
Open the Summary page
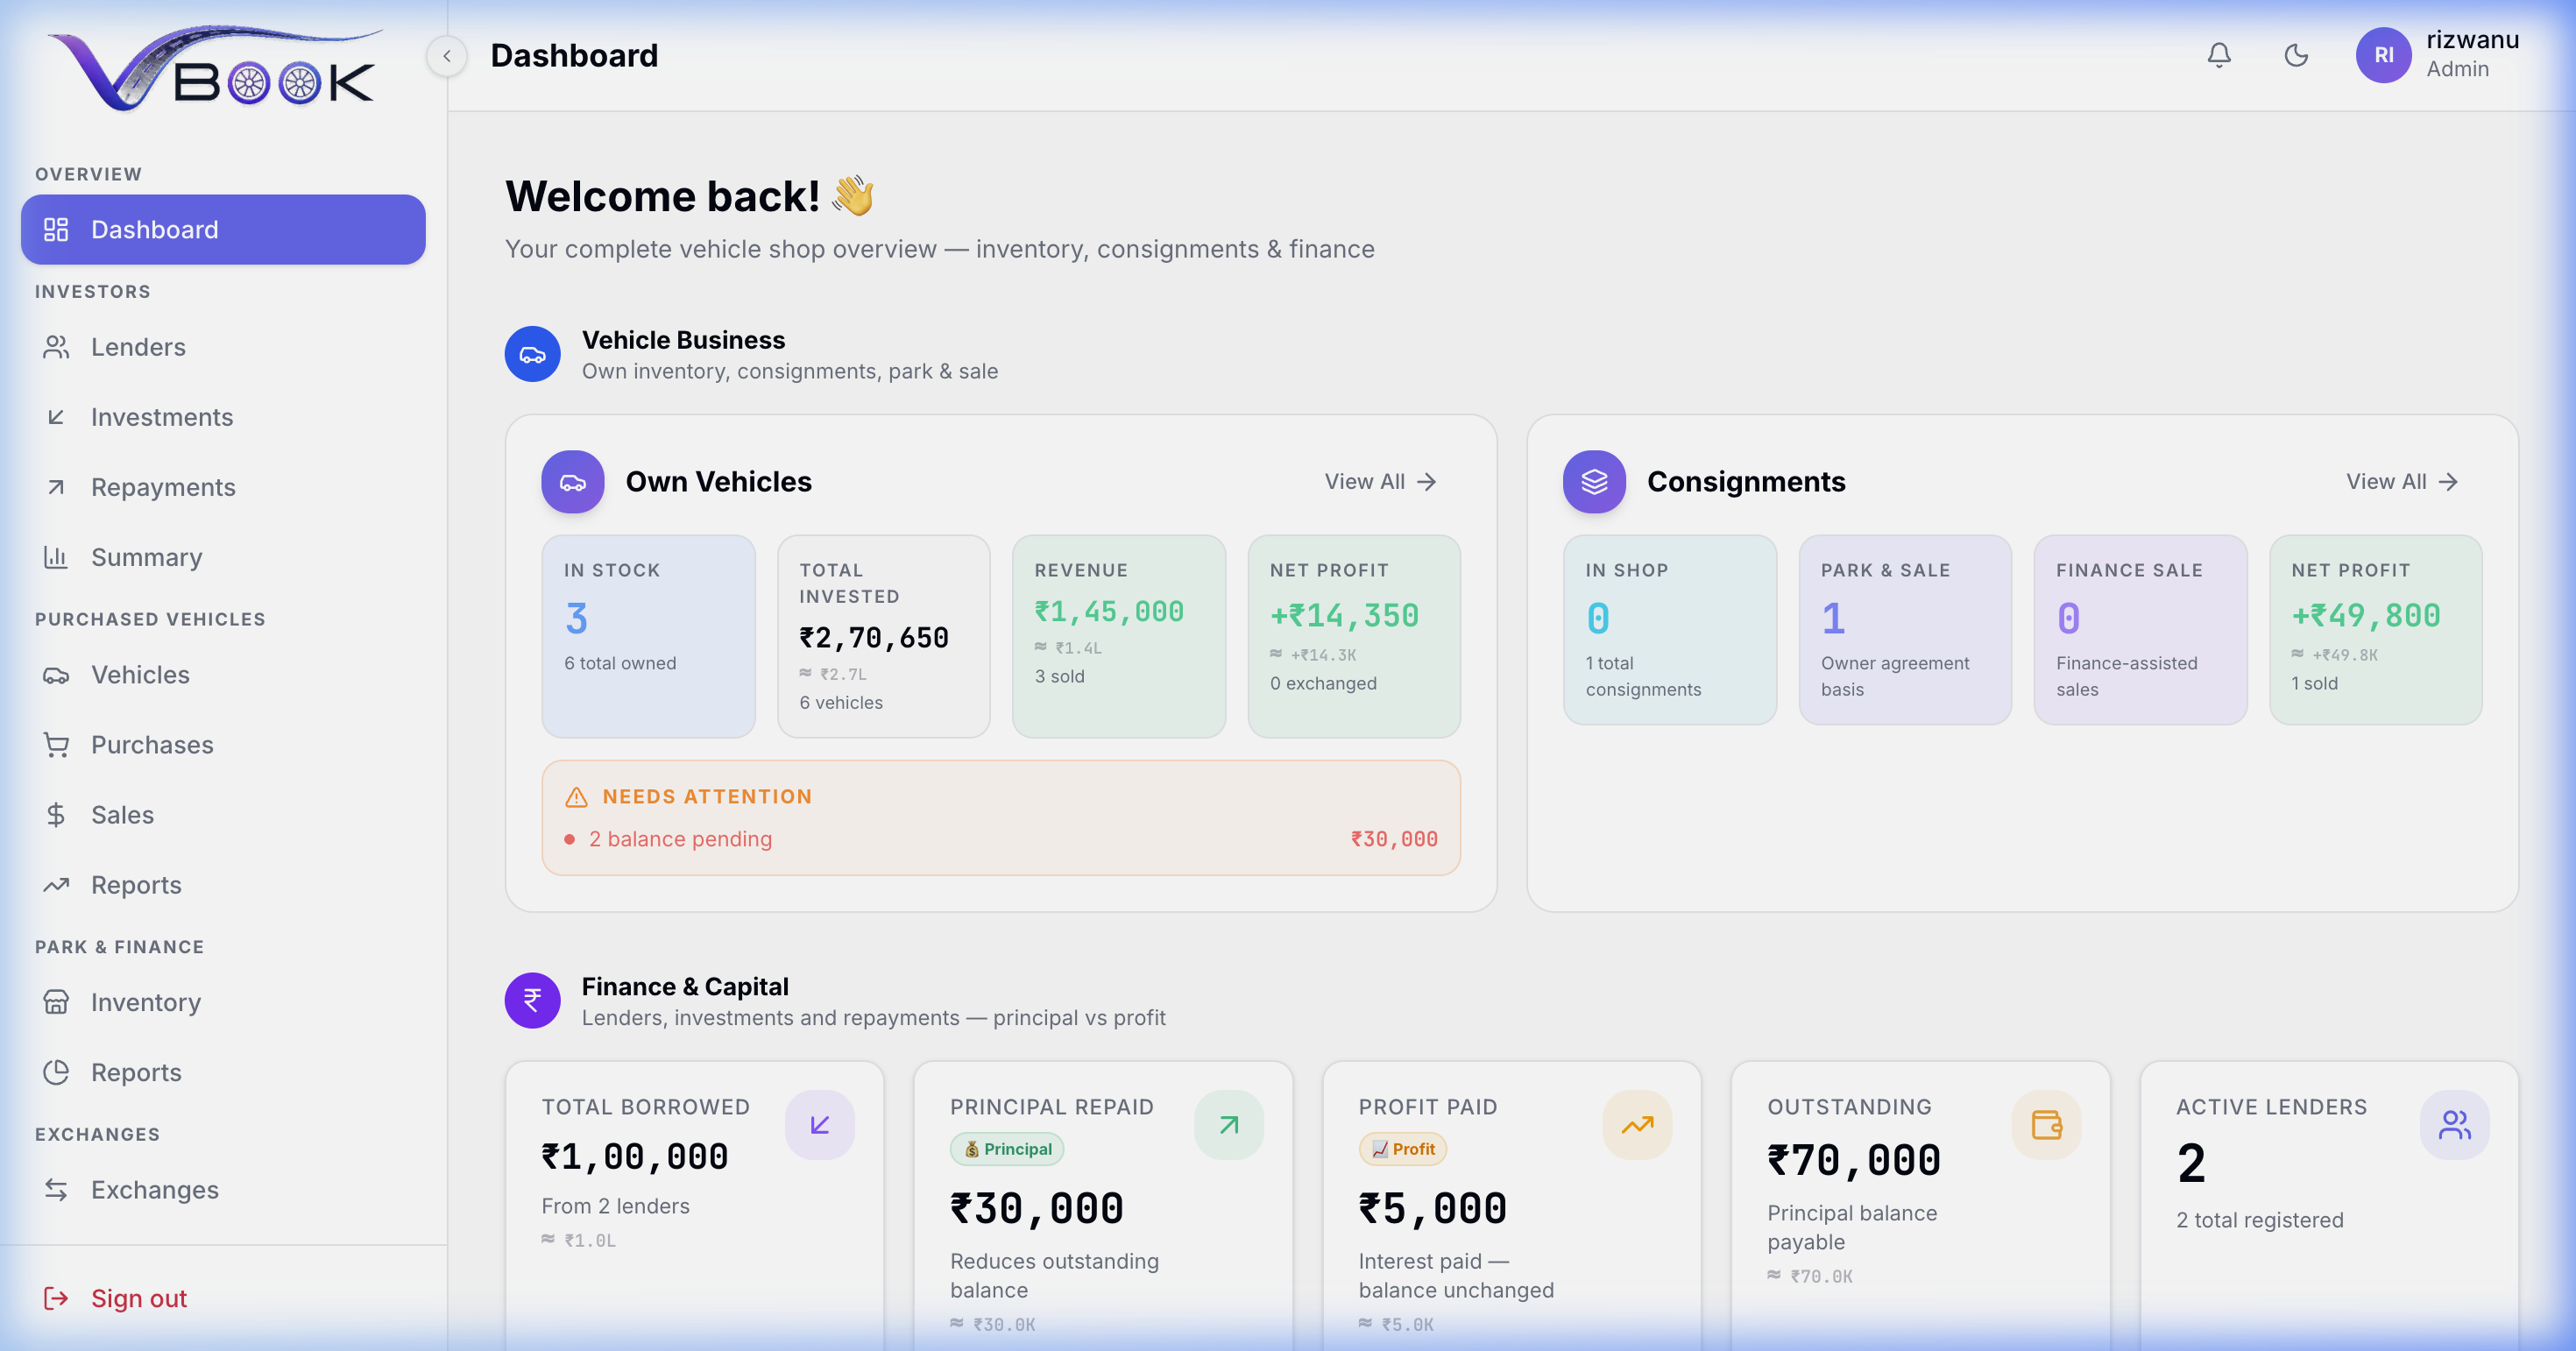[x=223, y=557]
